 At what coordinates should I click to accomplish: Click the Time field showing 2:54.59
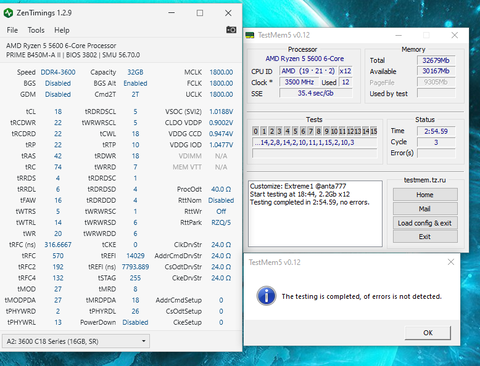coord(436,131)
